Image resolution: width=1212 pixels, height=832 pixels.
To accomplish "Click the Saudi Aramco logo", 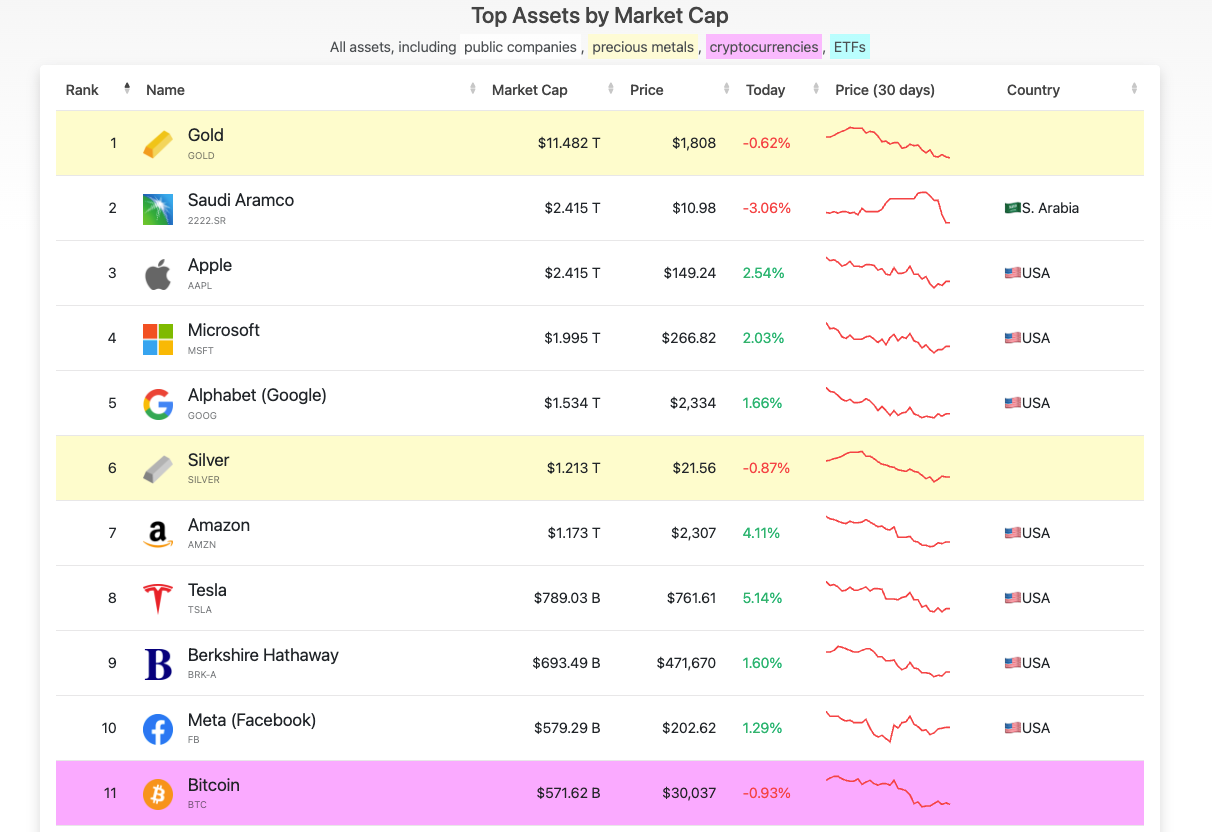I will (158, 208).
